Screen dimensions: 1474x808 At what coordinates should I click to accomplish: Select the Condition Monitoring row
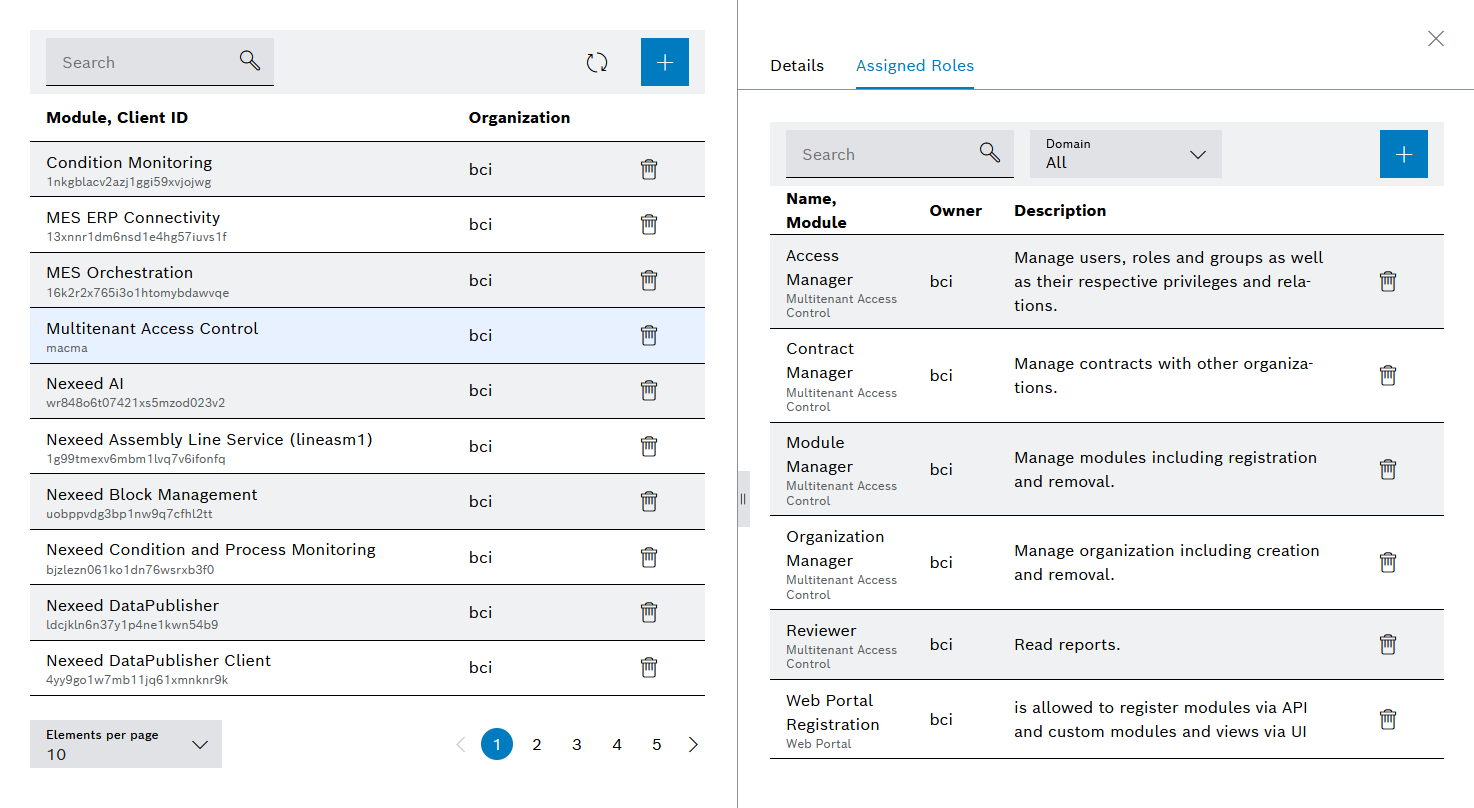pos(367,170)
